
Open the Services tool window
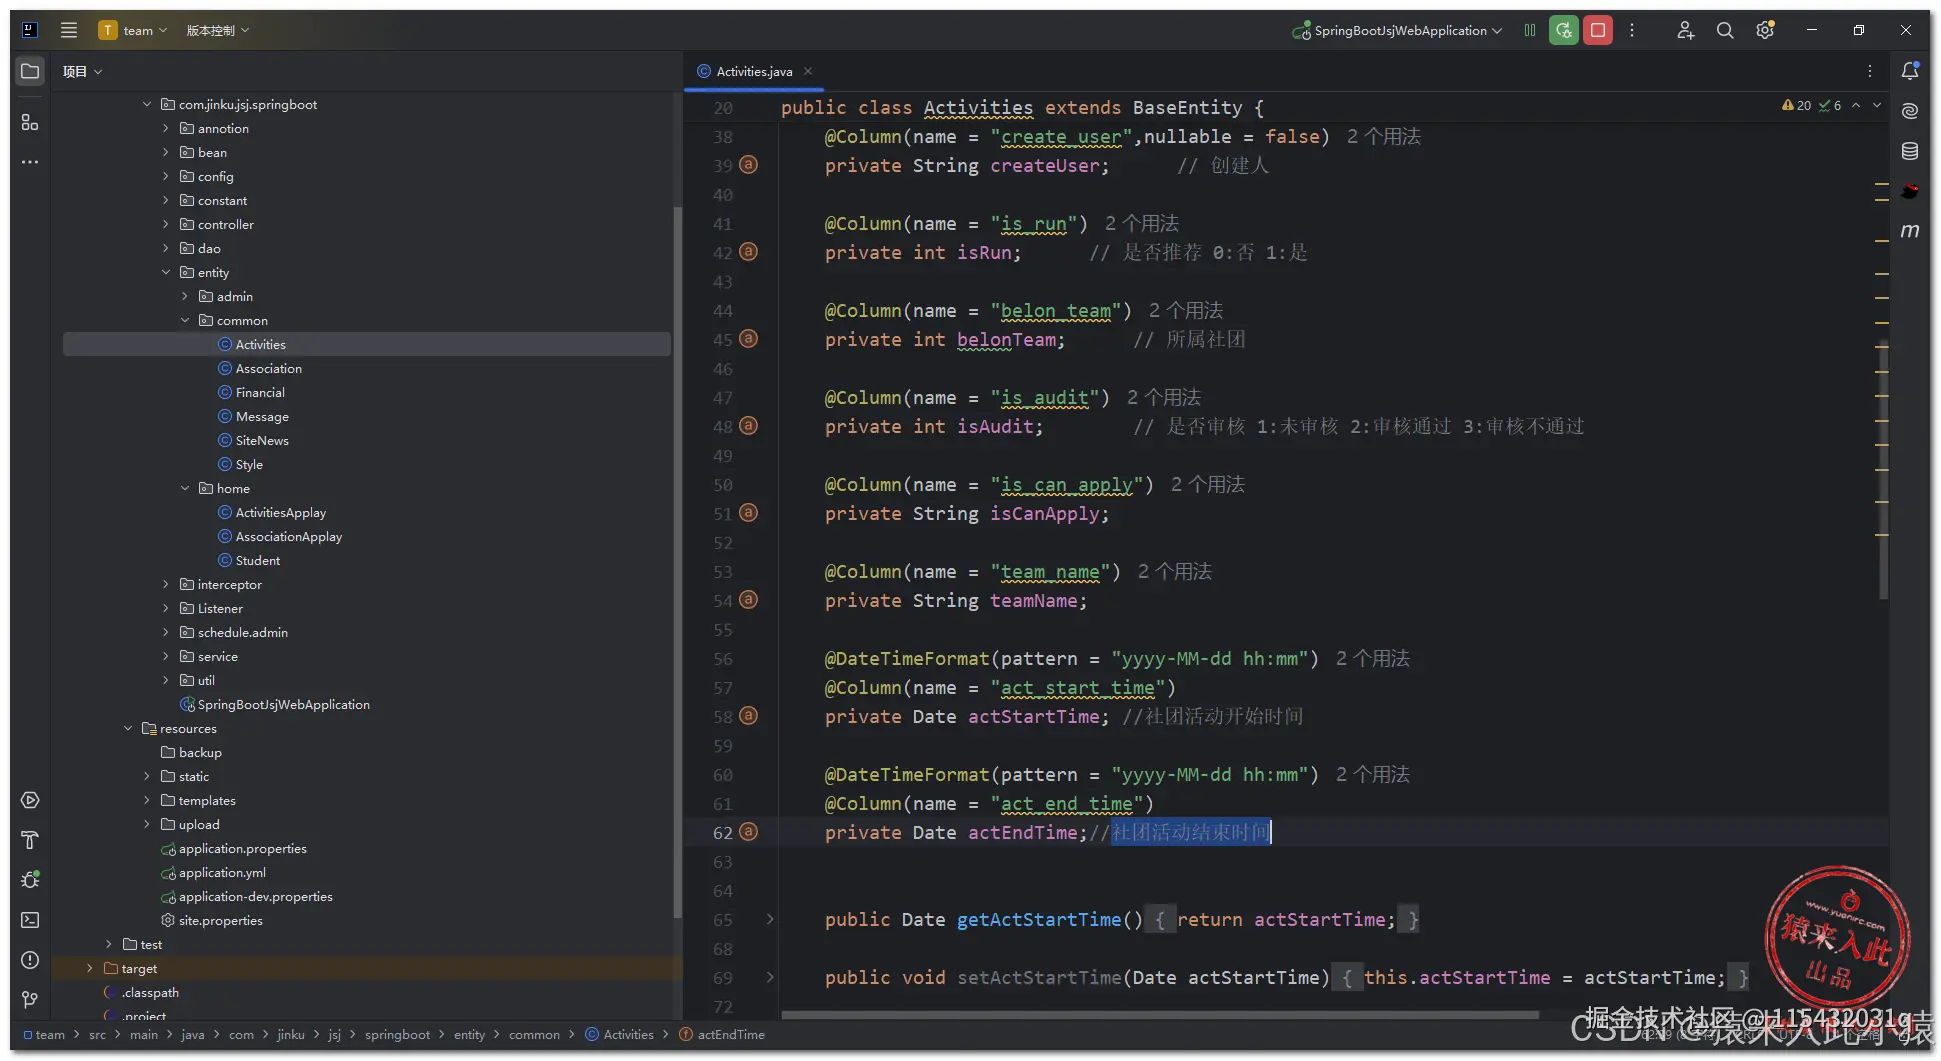30,800
